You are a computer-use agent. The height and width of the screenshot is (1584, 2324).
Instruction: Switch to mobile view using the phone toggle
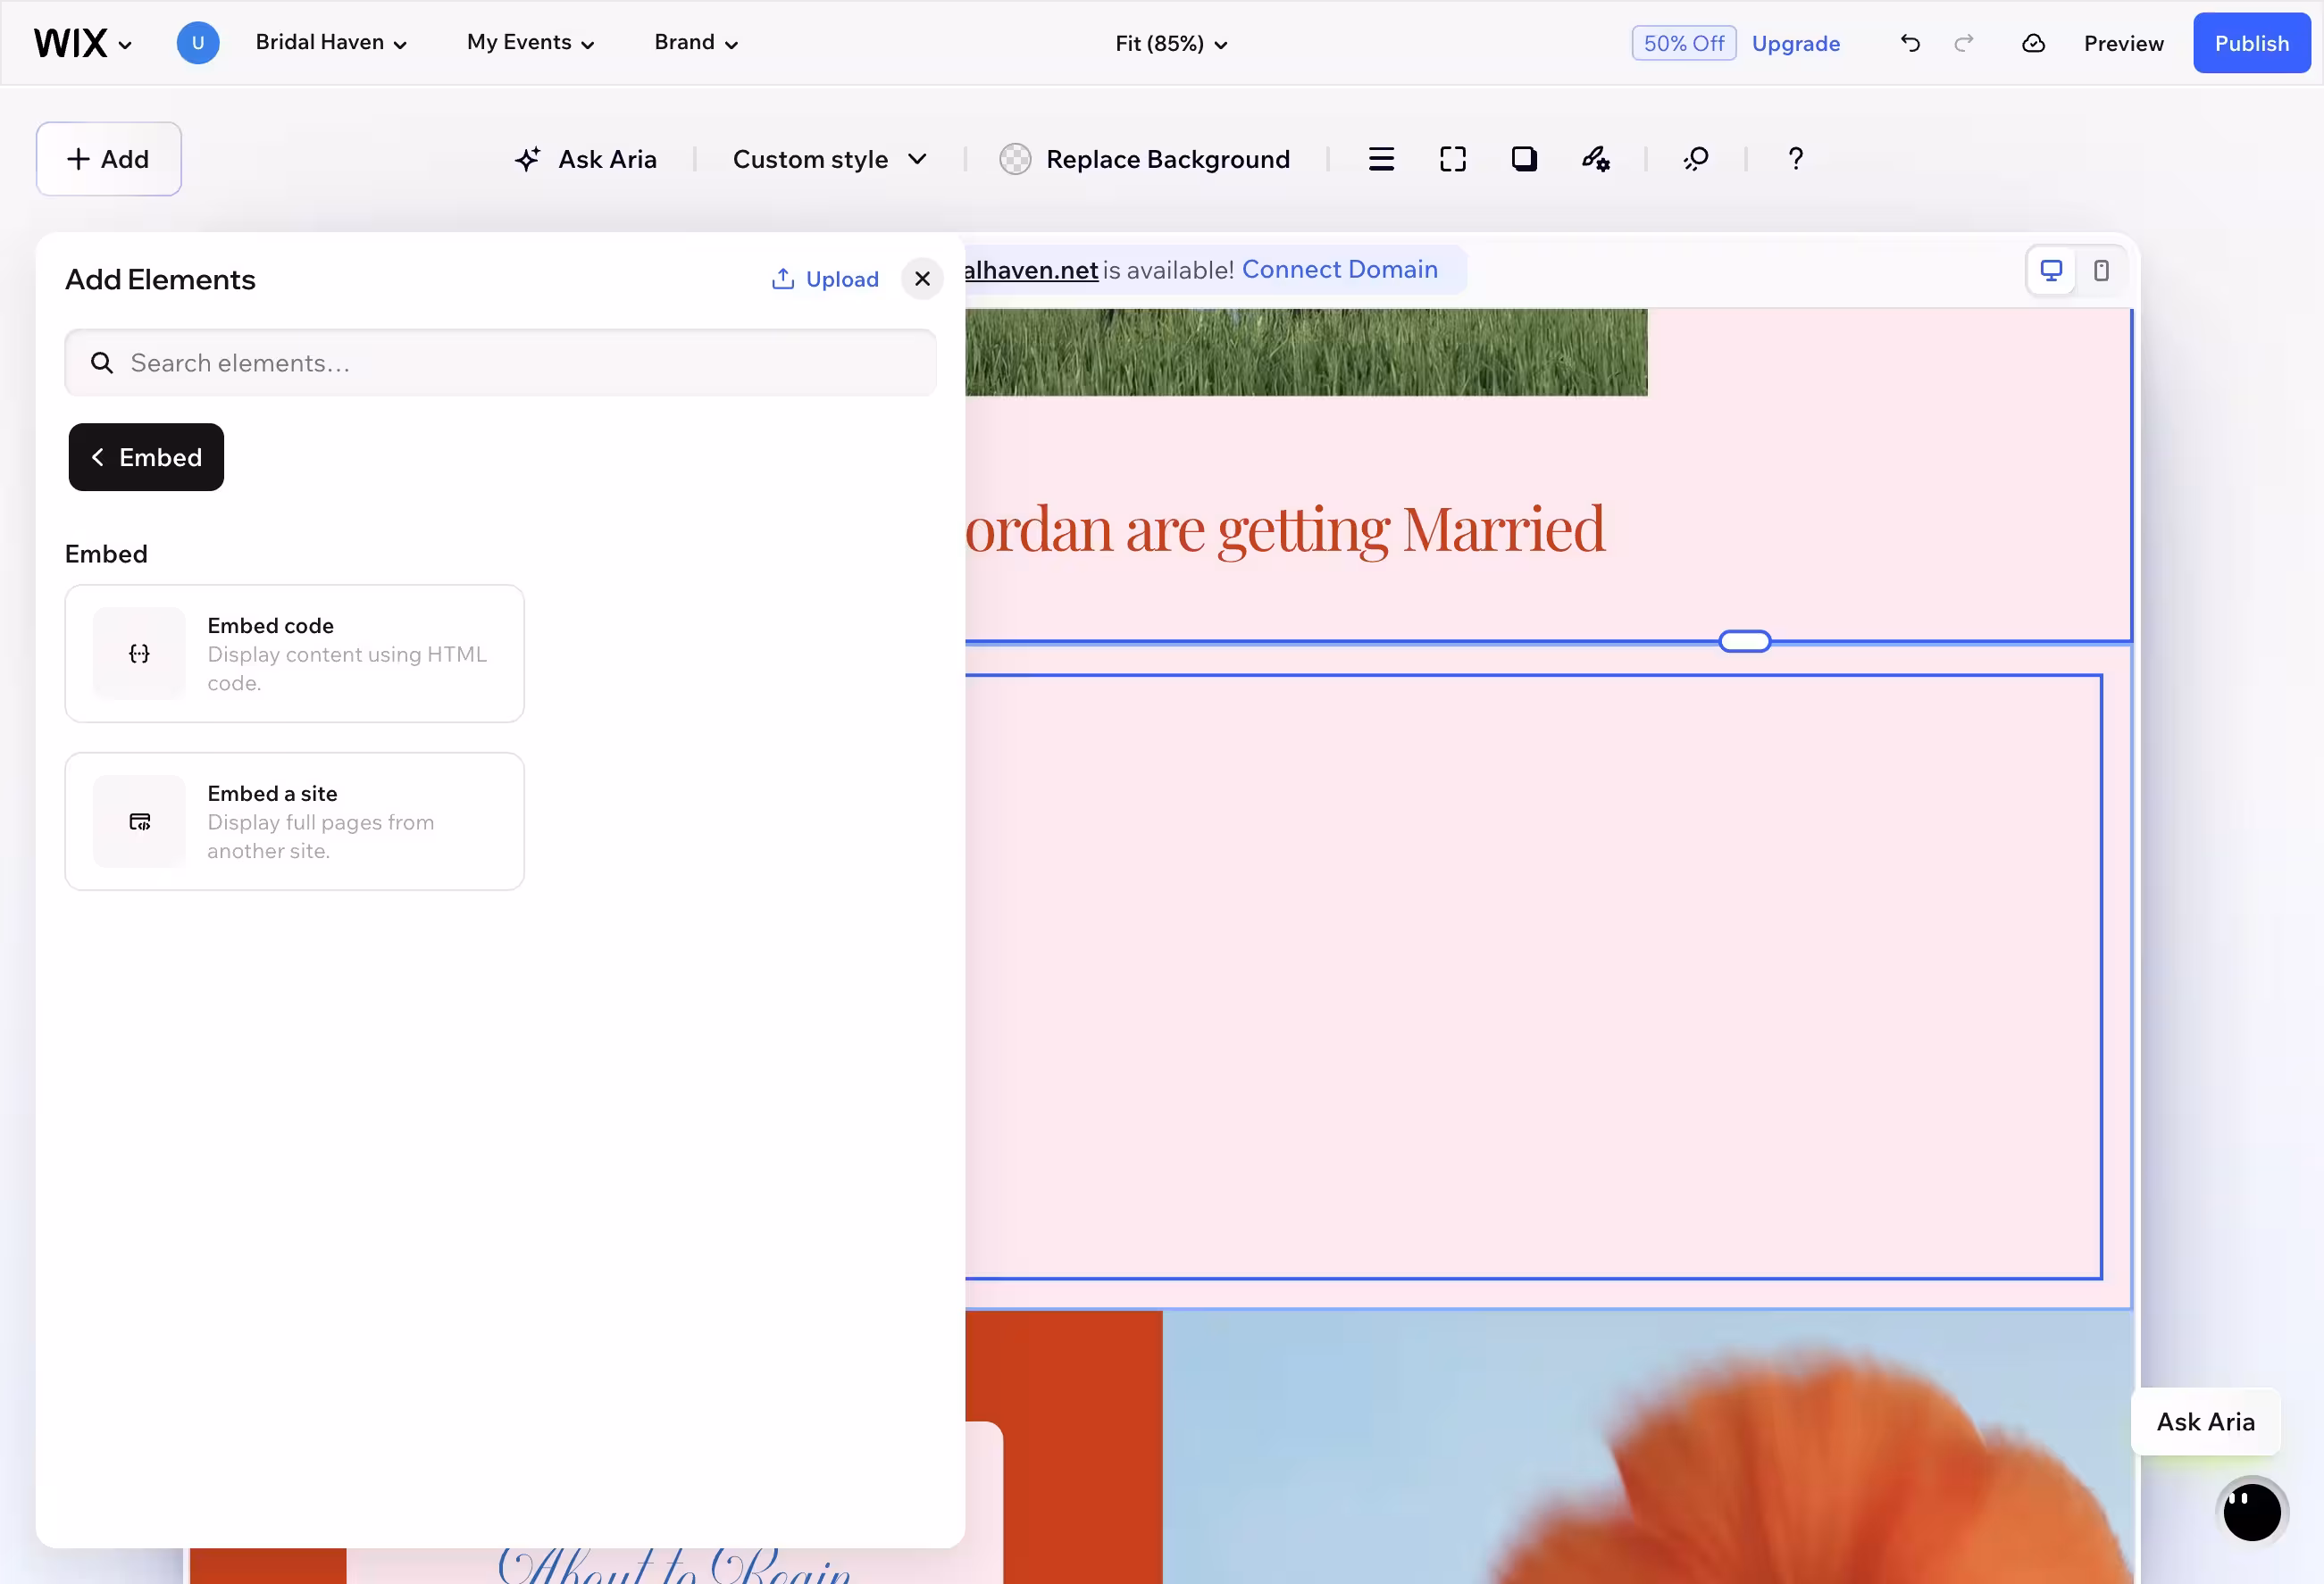click(2101, 270)
